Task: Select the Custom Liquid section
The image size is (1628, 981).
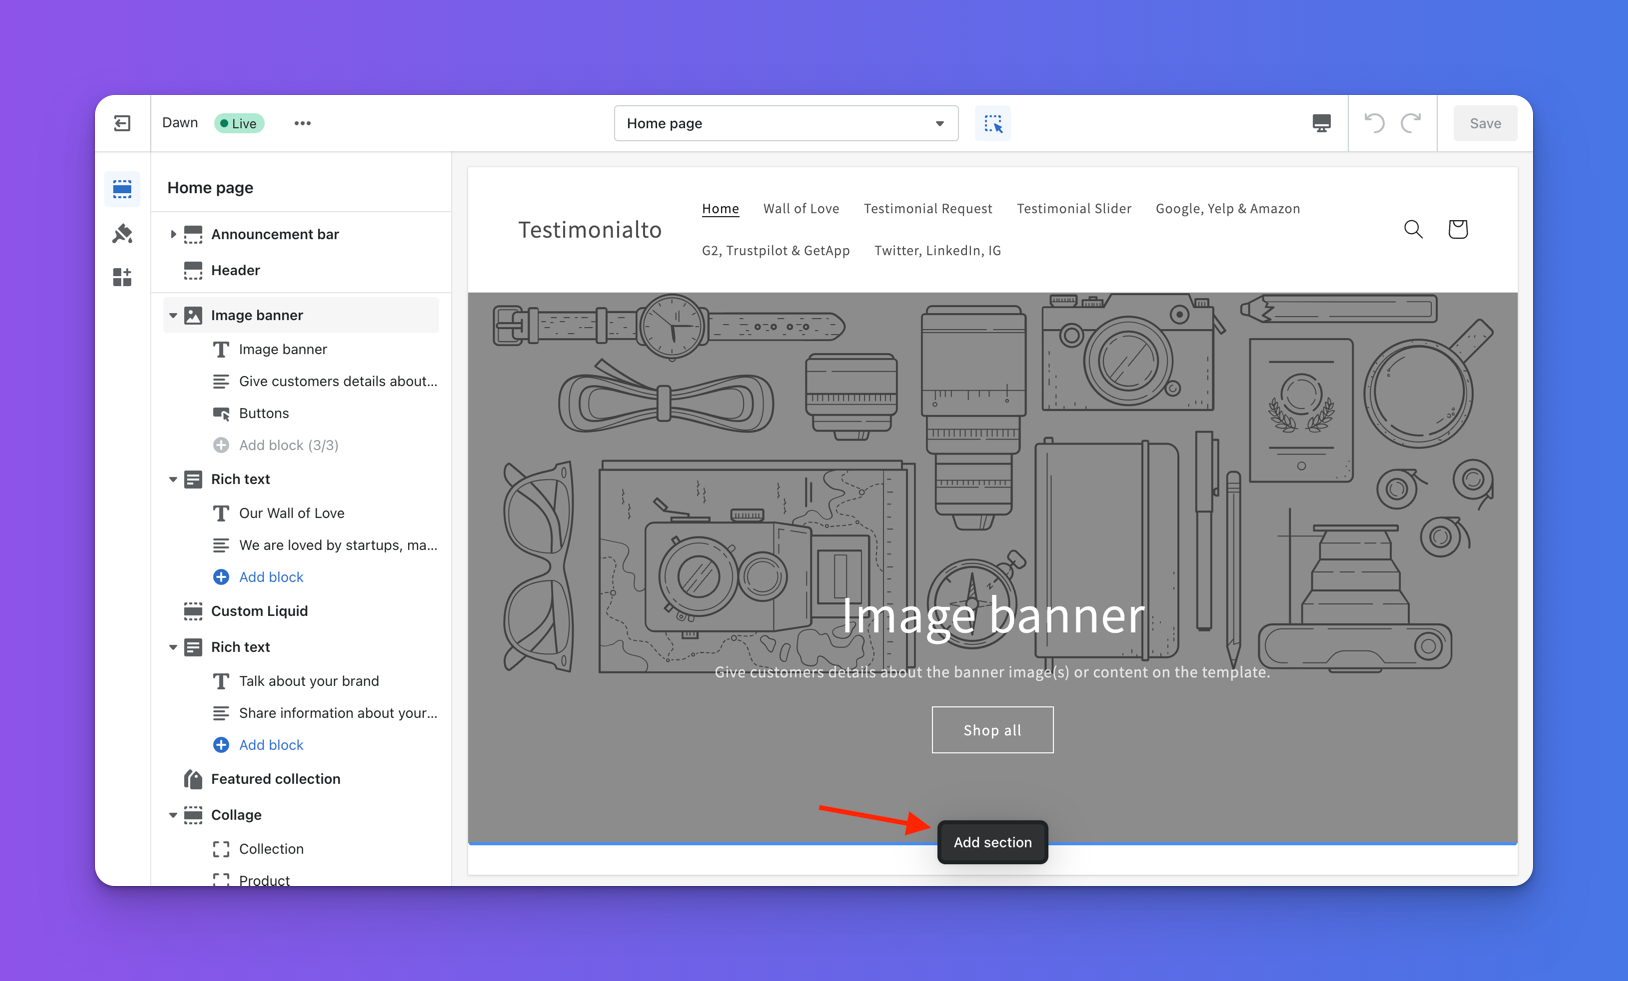Action: pyautogui.click(x=261, y=611)
